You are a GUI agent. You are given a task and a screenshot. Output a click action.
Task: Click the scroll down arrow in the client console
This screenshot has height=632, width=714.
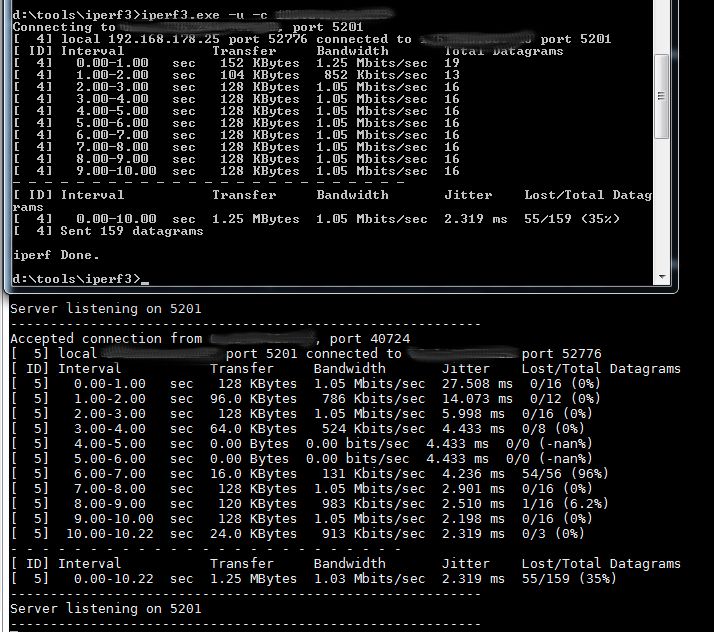[662, 277]
